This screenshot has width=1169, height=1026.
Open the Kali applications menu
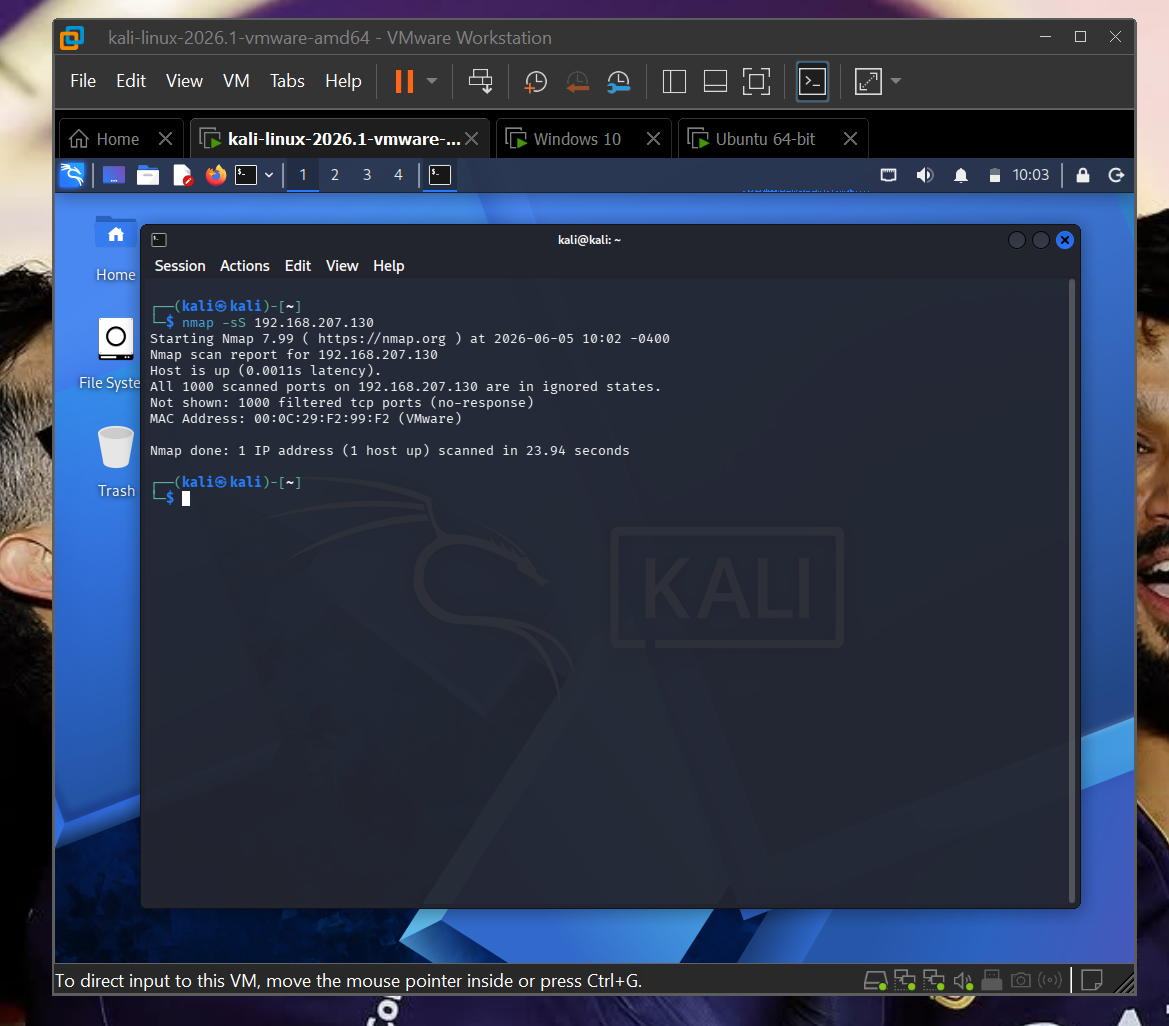point(72,175)
